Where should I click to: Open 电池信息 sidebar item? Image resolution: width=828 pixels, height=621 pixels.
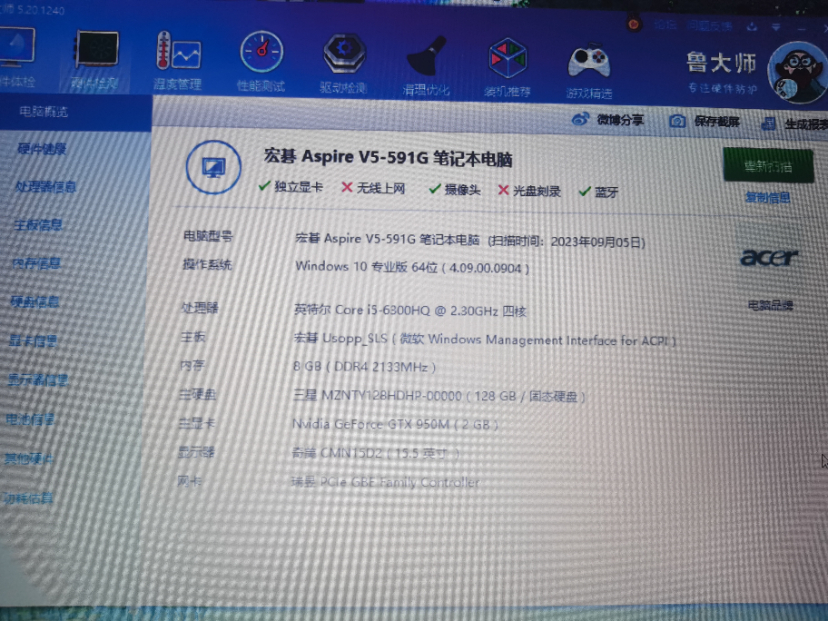(x=30, y=420)
